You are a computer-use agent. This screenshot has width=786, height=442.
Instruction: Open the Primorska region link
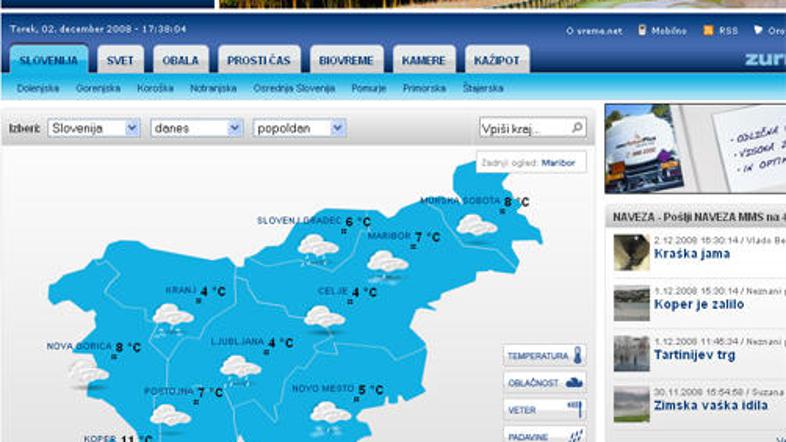coord(425,88)
